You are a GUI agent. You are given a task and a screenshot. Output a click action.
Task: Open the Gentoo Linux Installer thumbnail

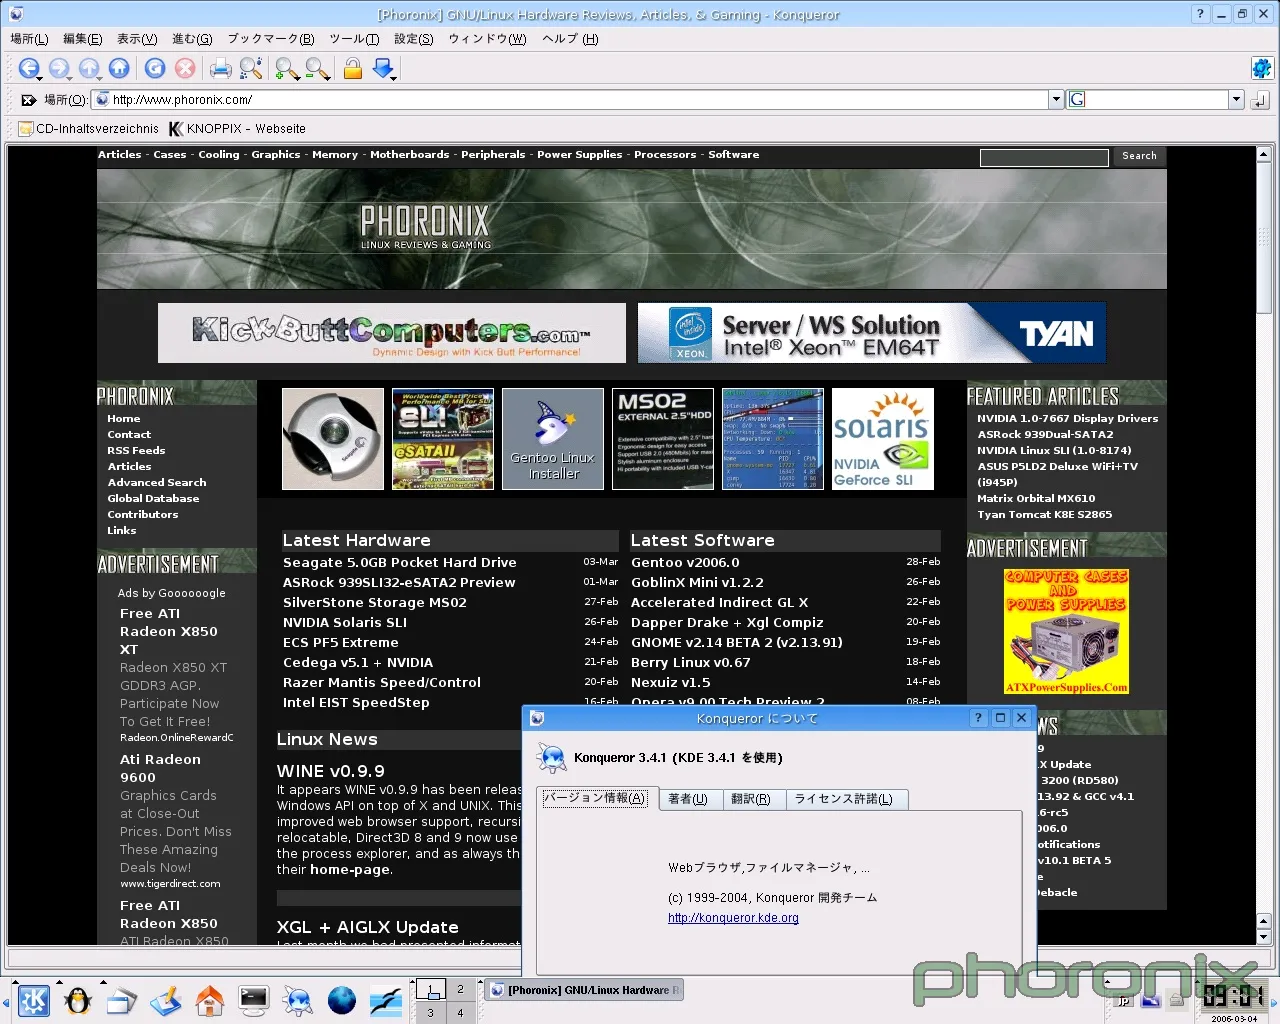[x=553, y=439]
